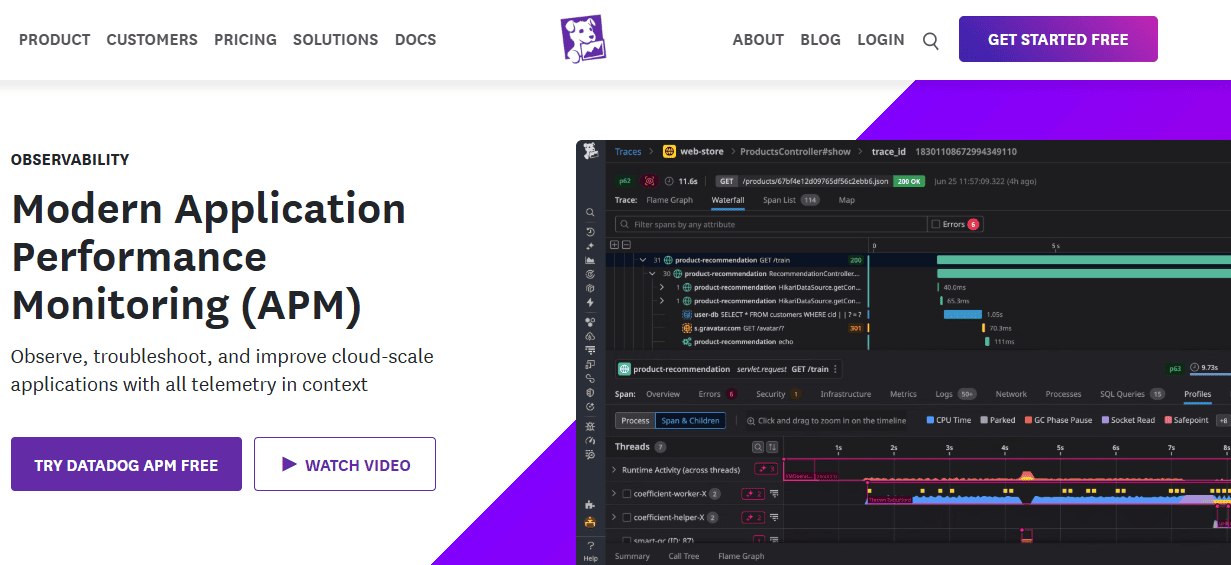The image size is (1231, 565).
Task: Click the GC Phase Pause legend swatch
Action: pos(1028,421)
